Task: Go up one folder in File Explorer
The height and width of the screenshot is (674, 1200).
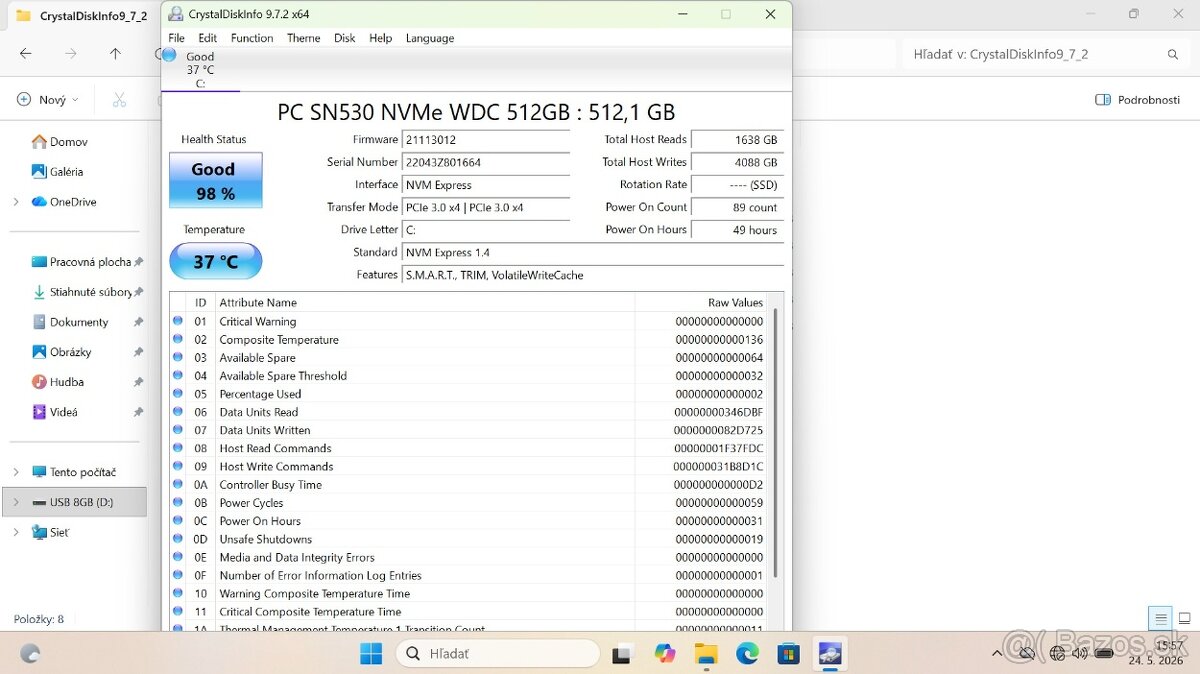Action: [x=115, y=54]
